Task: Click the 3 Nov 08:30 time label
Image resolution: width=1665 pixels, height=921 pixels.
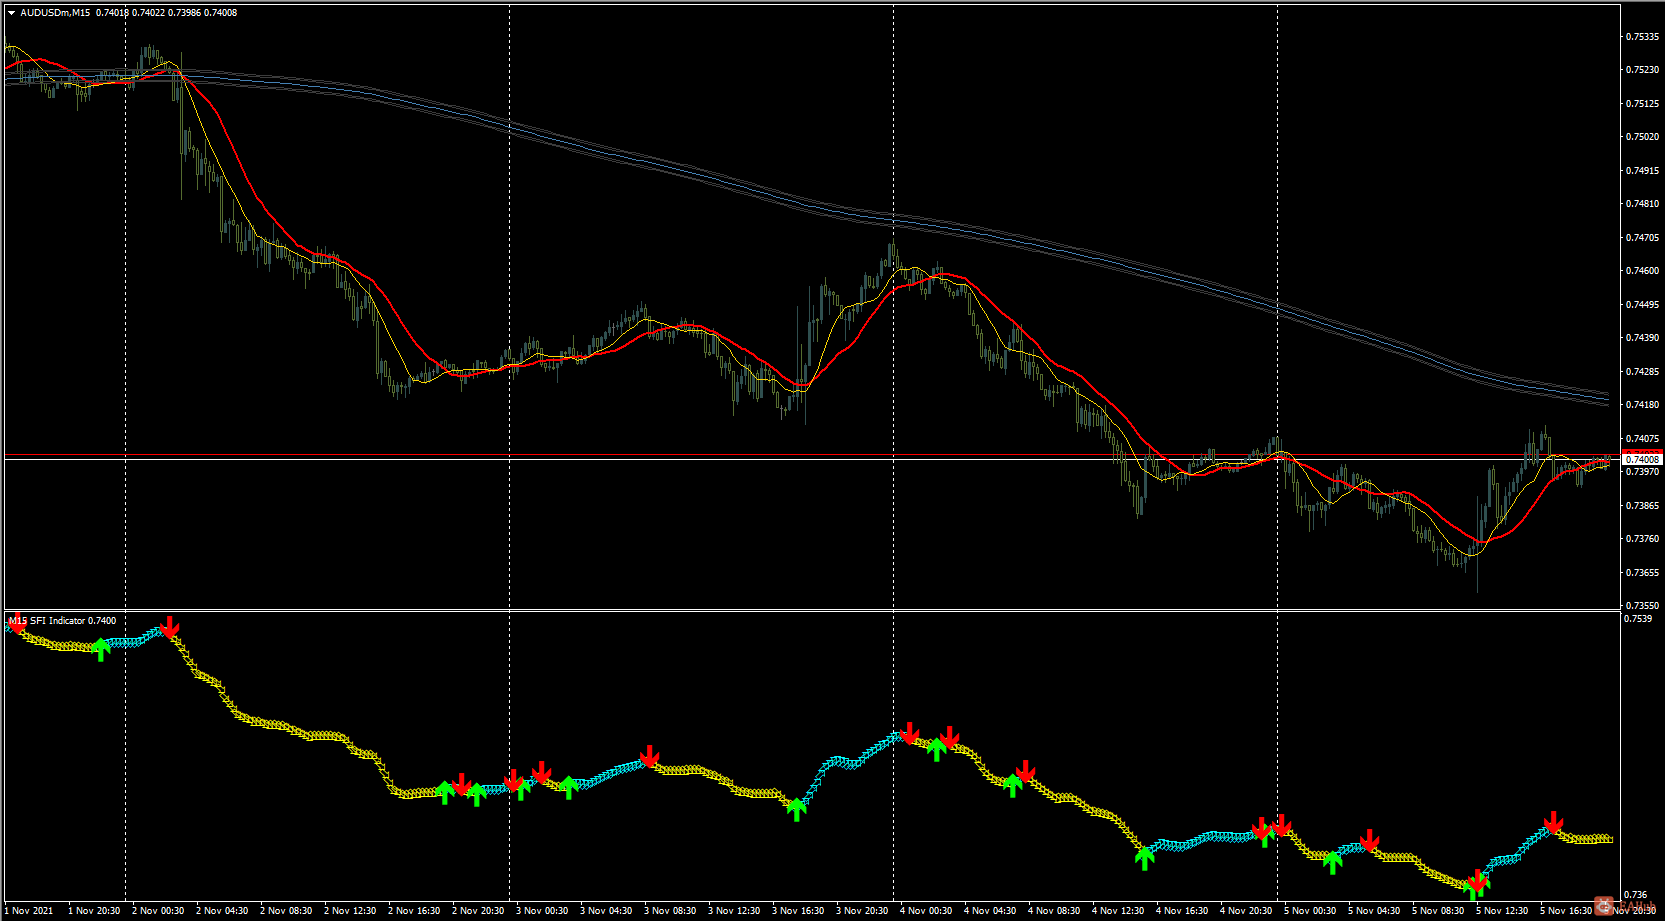Action: [x=670, y=911]
